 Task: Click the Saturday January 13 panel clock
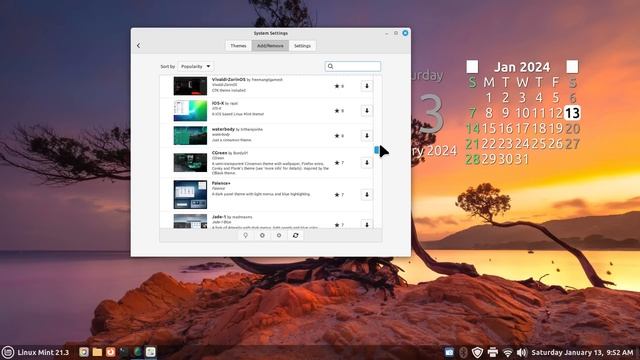582,352
